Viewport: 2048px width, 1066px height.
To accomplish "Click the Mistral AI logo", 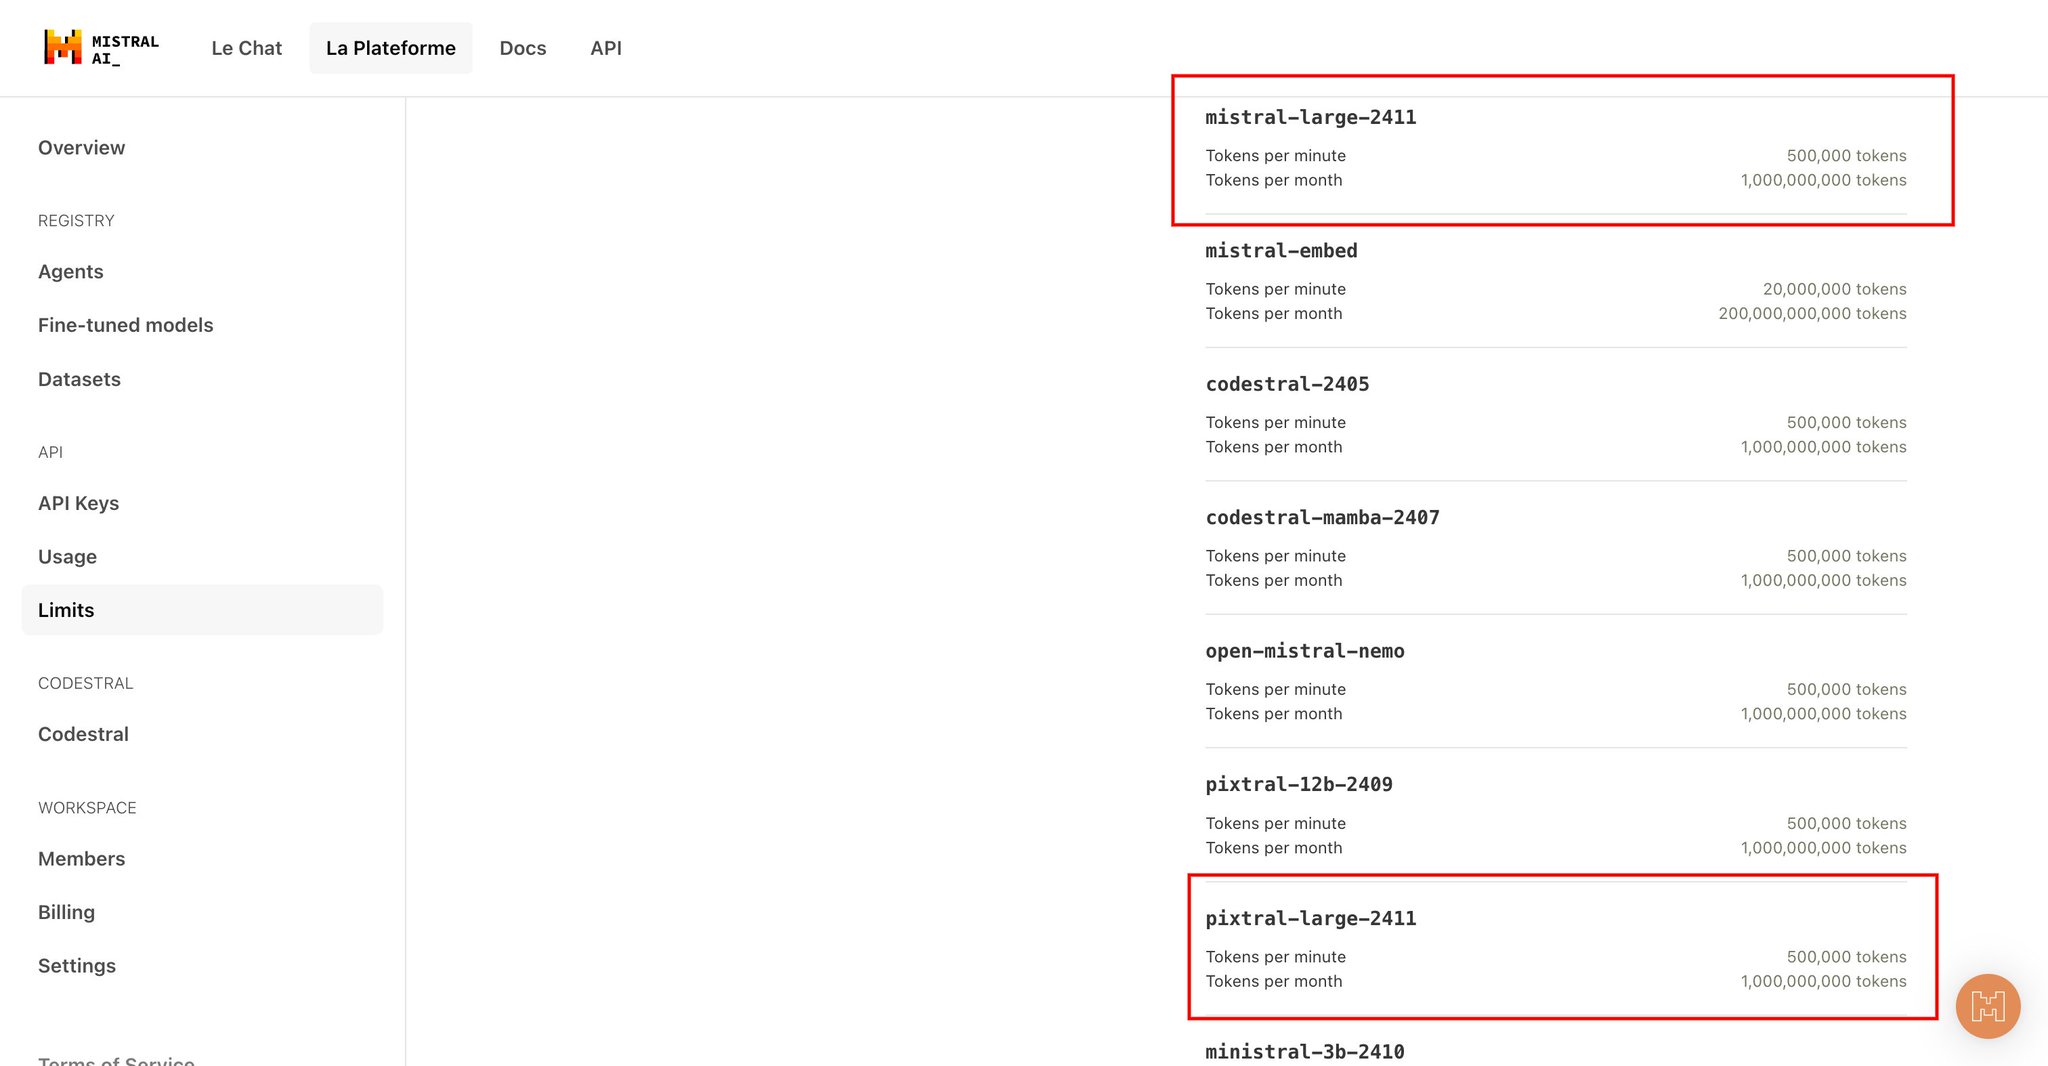I will coord(101,48).
